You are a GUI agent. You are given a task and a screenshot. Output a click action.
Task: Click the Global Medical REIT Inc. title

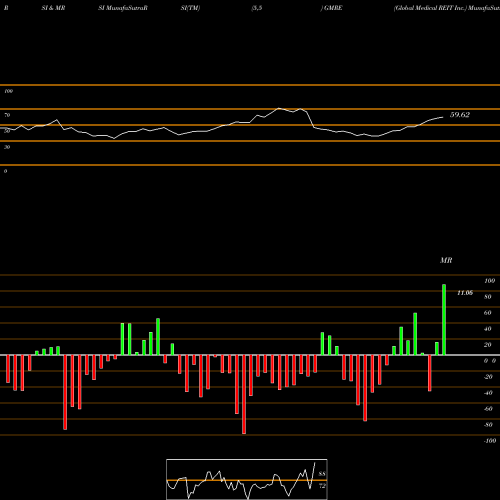[430, 8]
